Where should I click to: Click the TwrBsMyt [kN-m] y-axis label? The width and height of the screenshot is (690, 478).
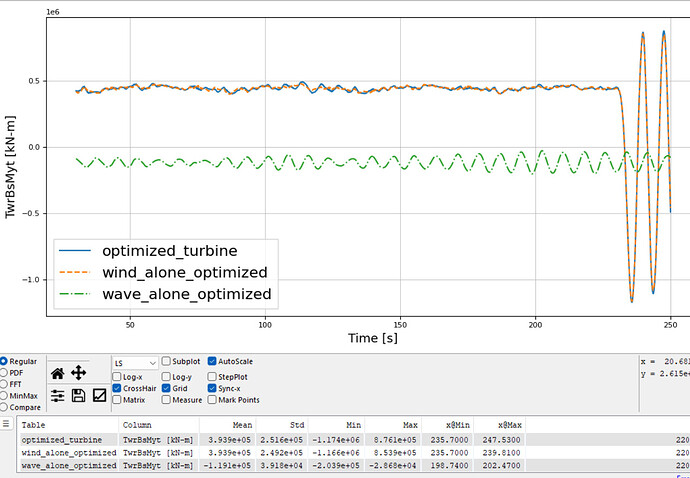click(x=10, y=167)
